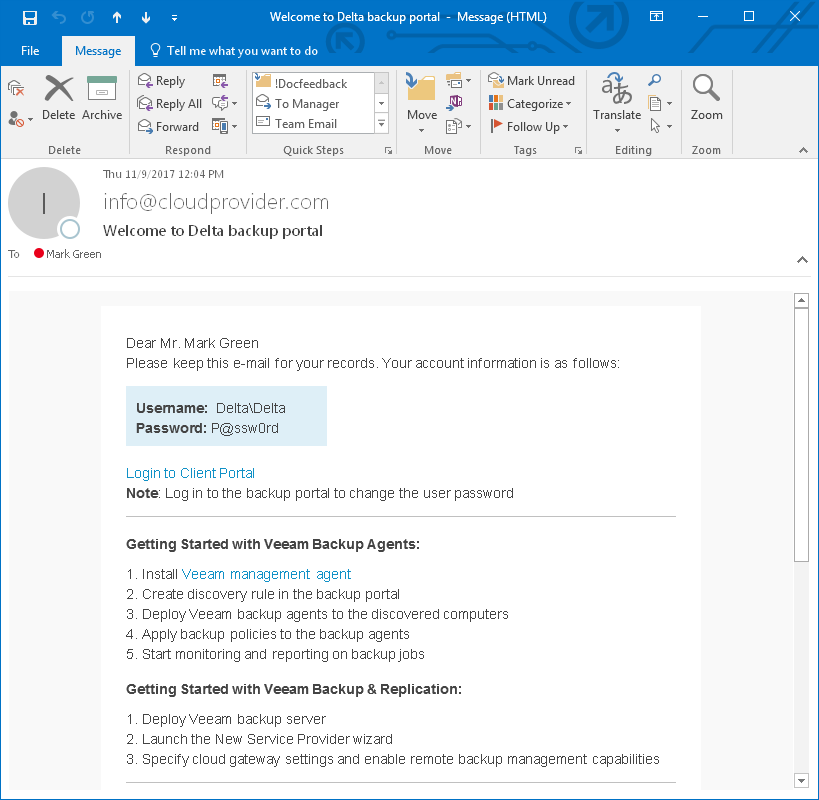Select To Manager quick step

coord(313,103)
